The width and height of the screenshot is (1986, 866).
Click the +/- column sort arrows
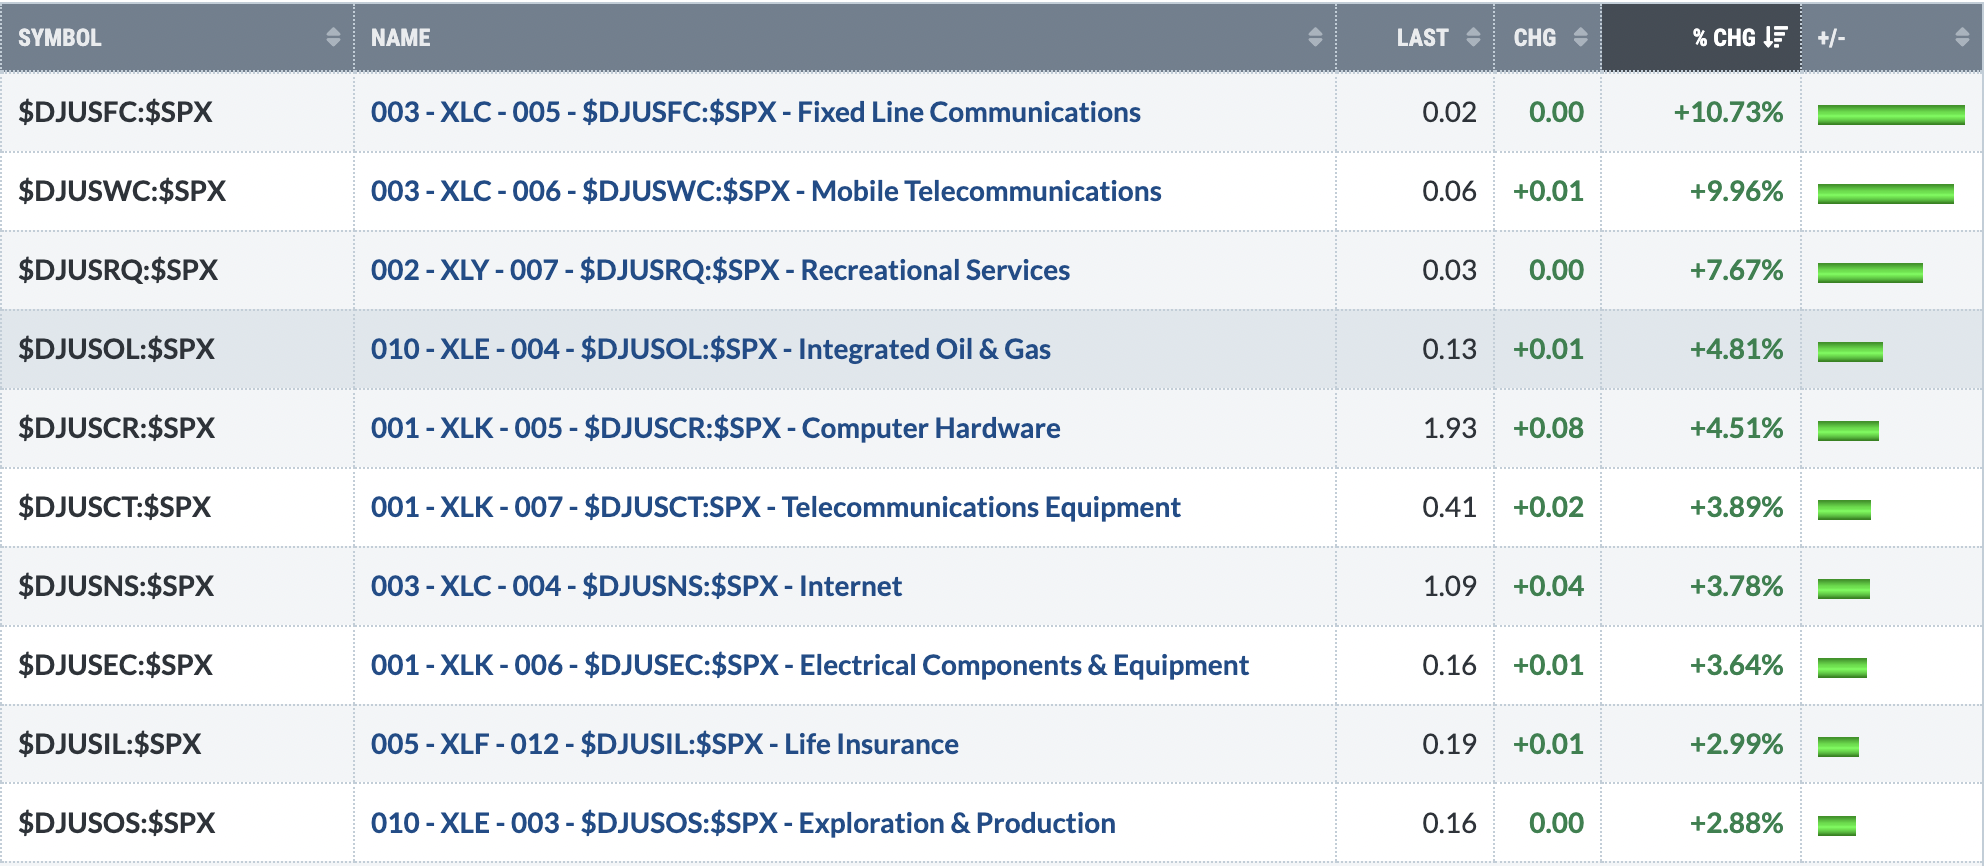[x=1962, y=38]
